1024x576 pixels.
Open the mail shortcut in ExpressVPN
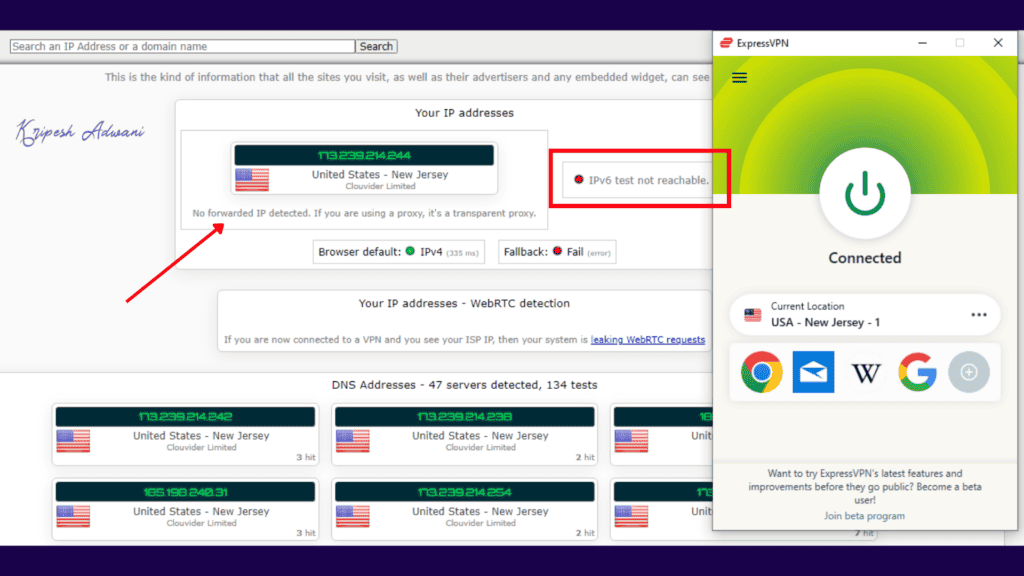(813, 371)
